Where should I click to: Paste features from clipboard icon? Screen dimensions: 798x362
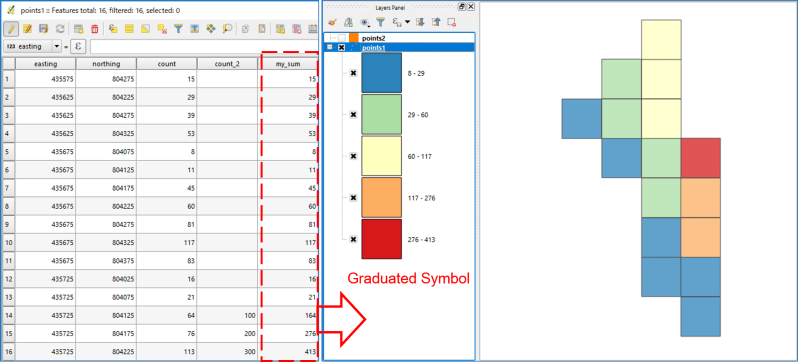[x=262, y=29]
